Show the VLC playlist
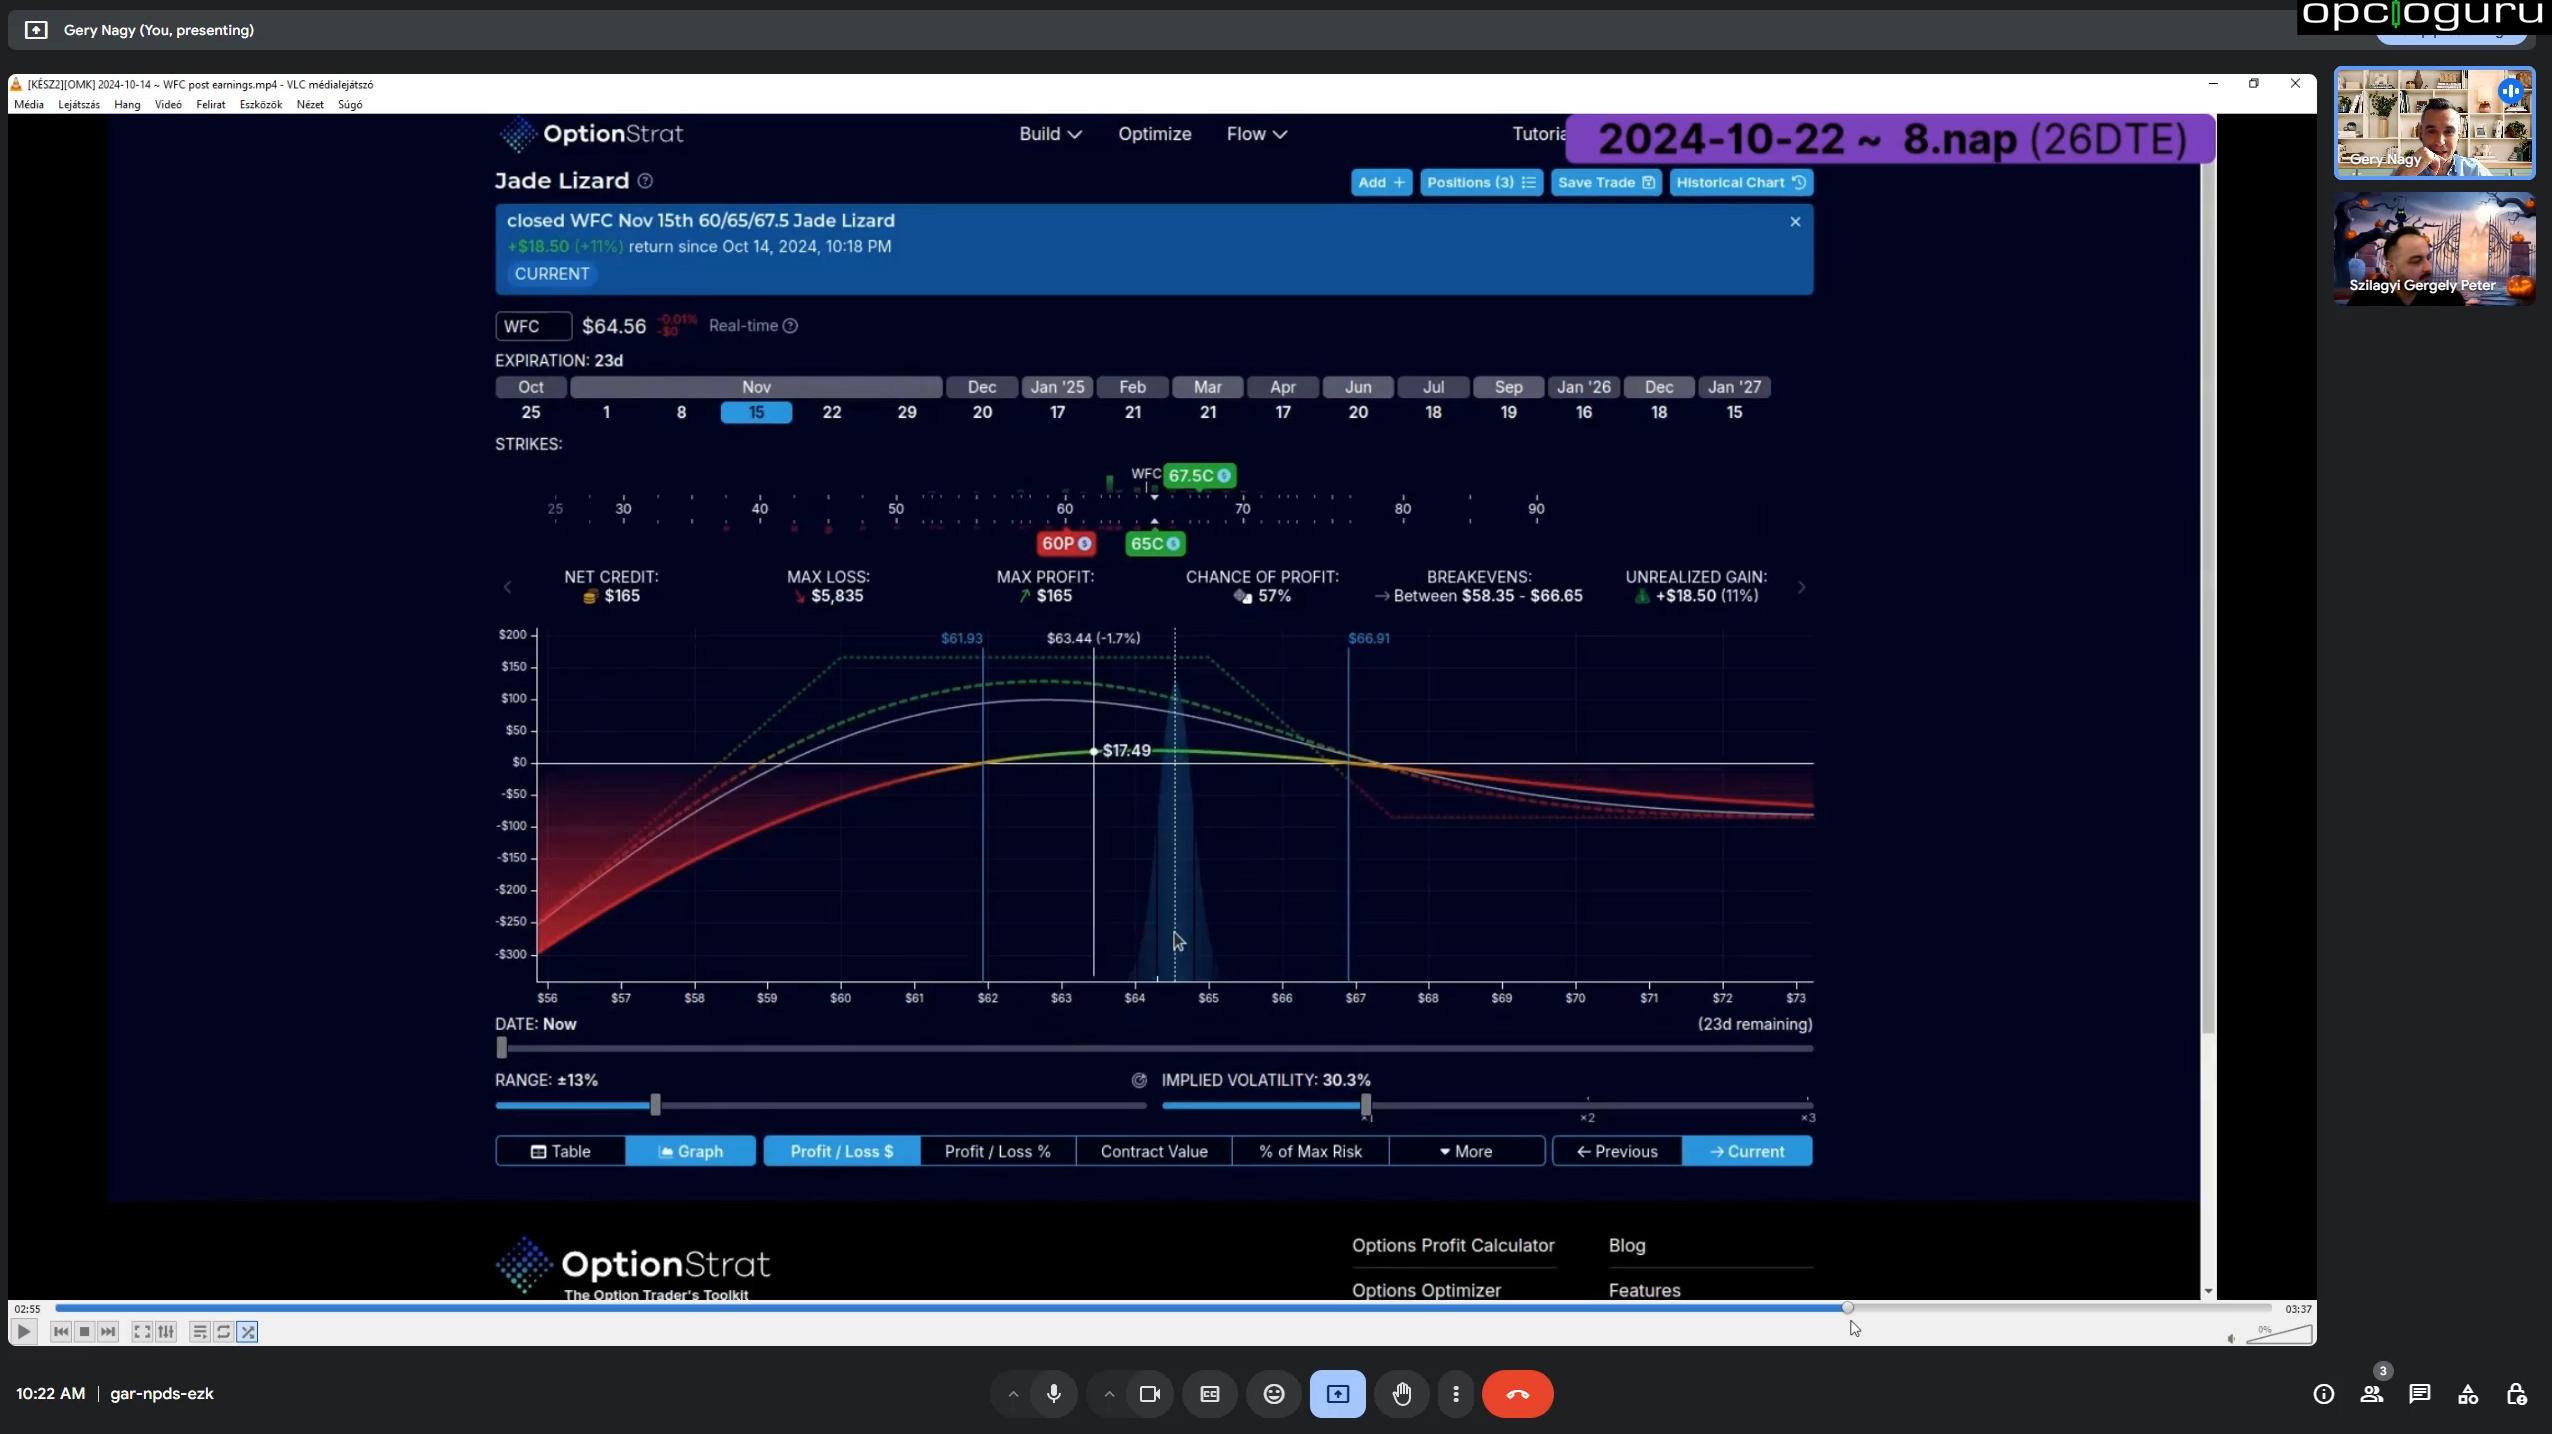Viewport: 2552px width, 1434px height. 199,1331
